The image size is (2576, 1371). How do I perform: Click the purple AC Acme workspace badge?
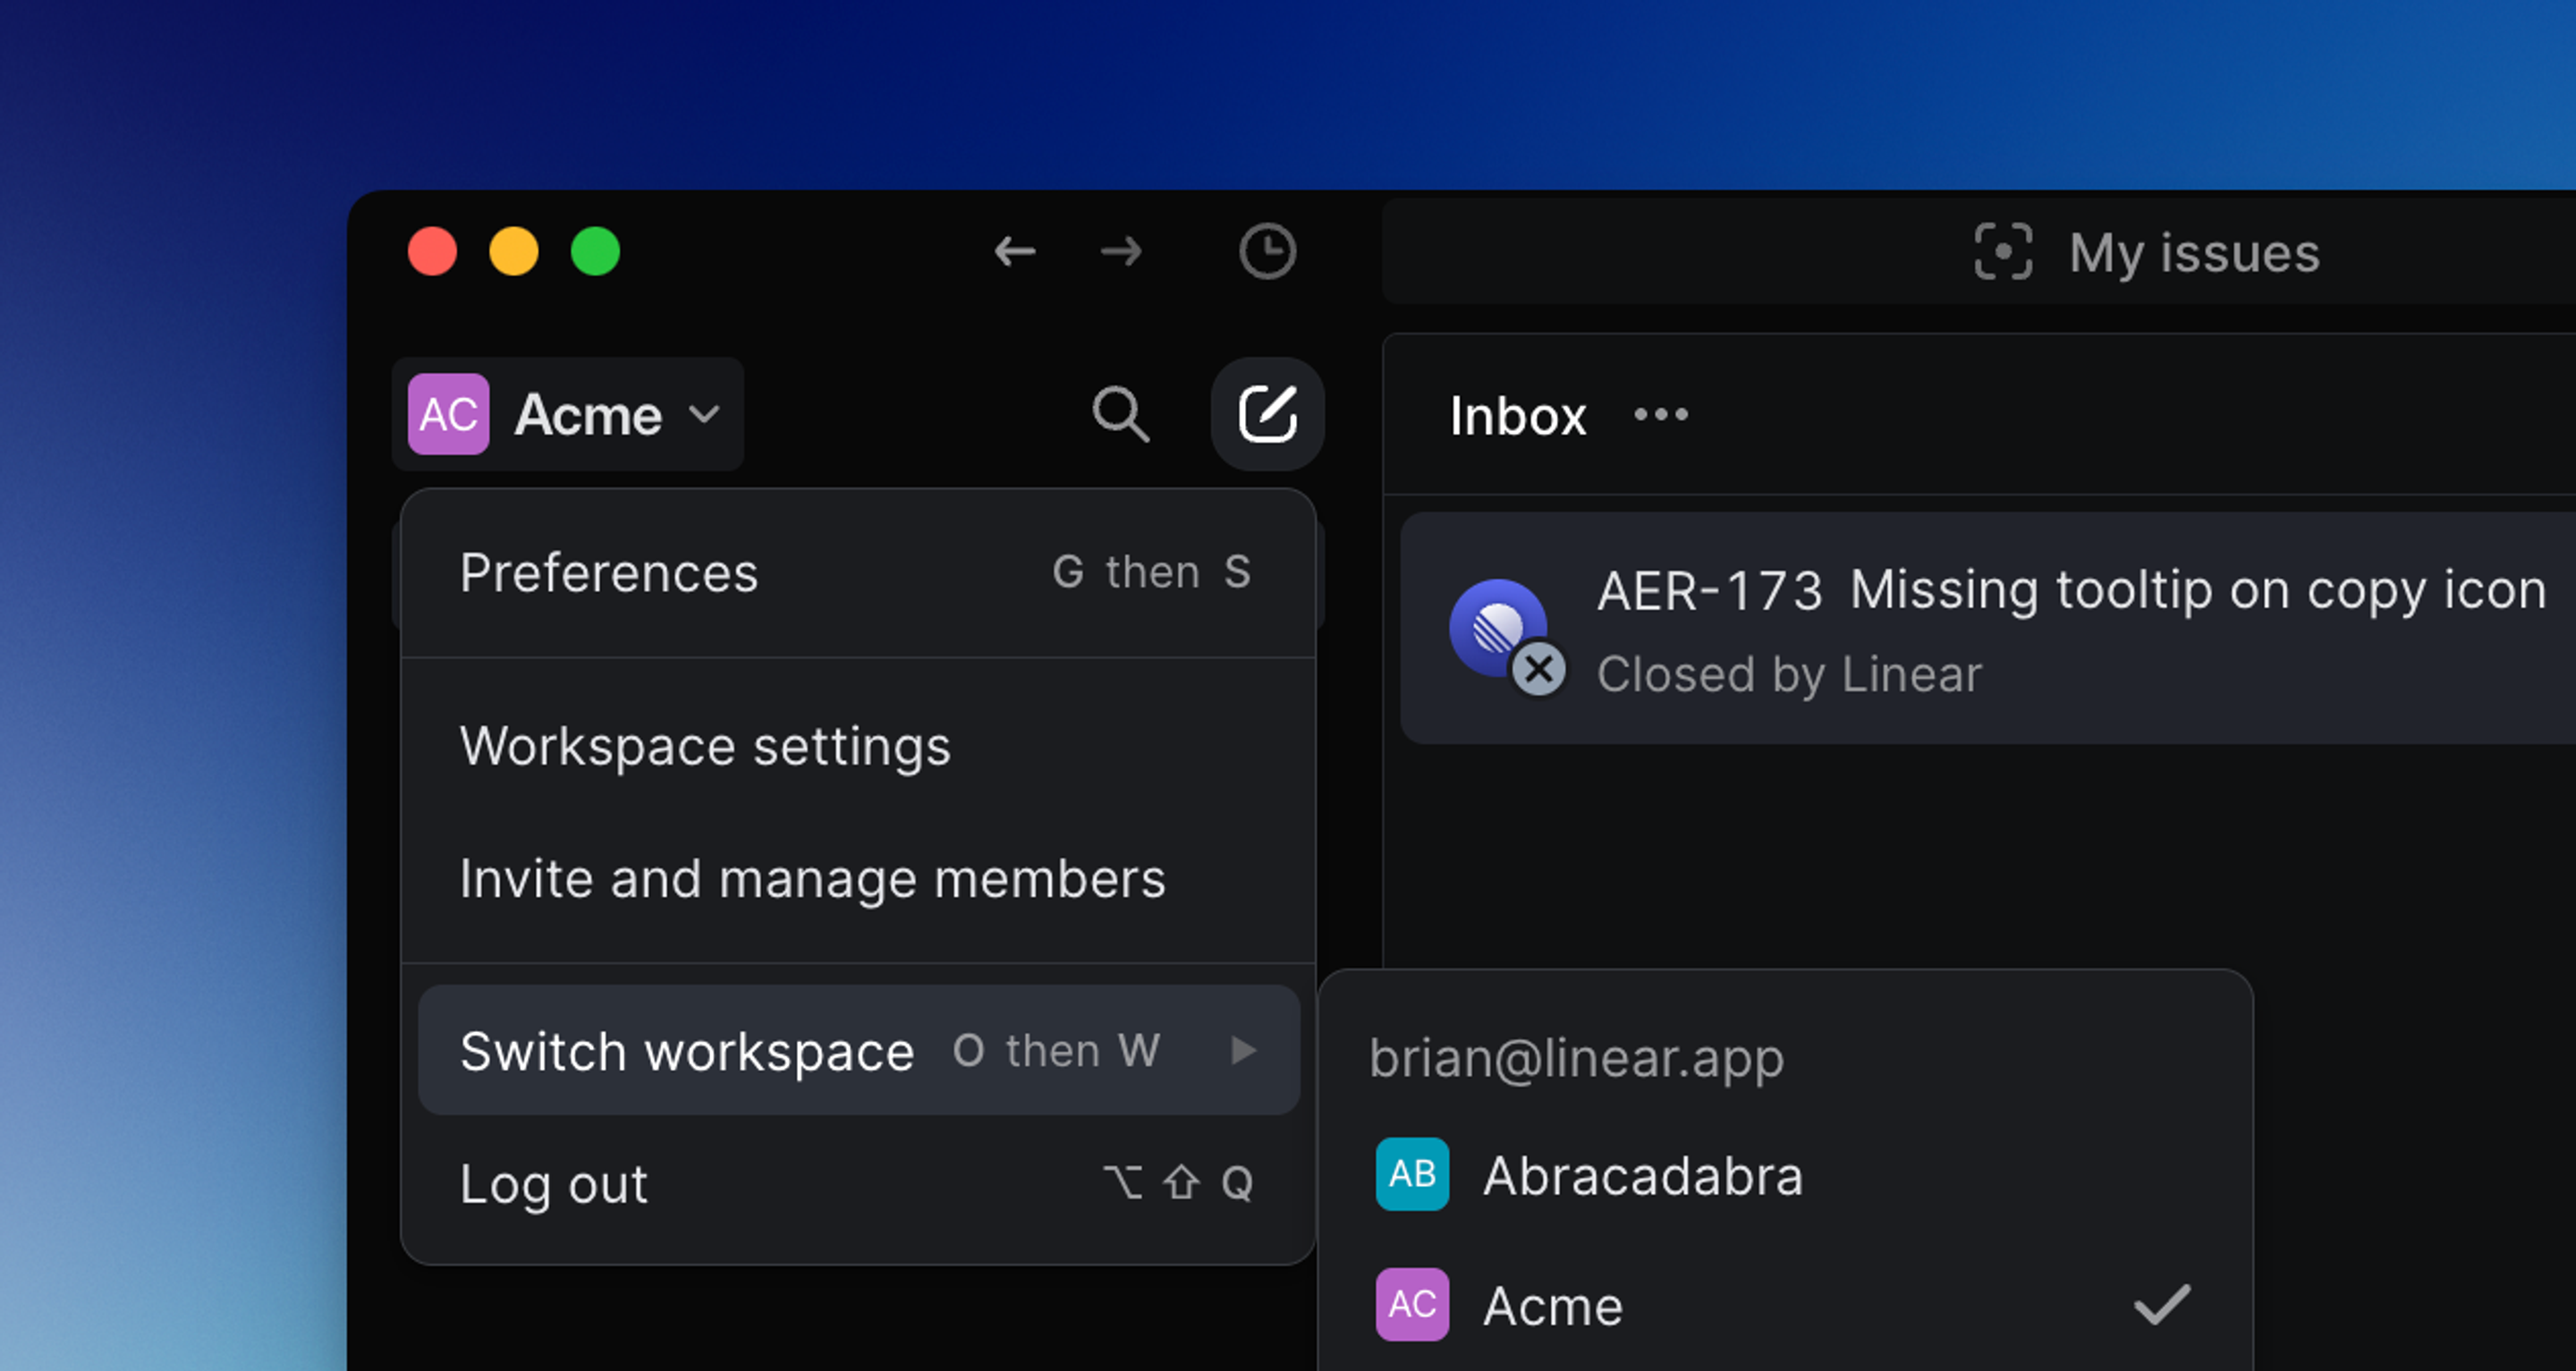448,414
